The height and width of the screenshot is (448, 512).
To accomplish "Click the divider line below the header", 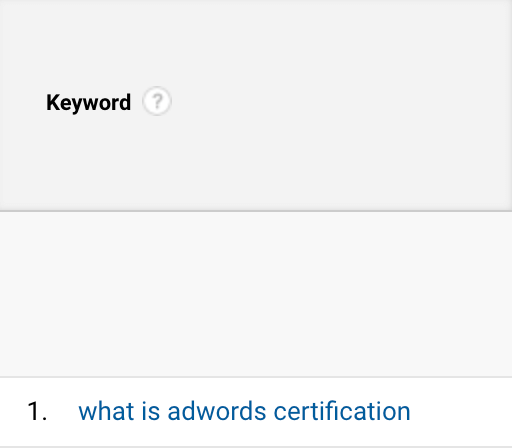I will point(256,211).
